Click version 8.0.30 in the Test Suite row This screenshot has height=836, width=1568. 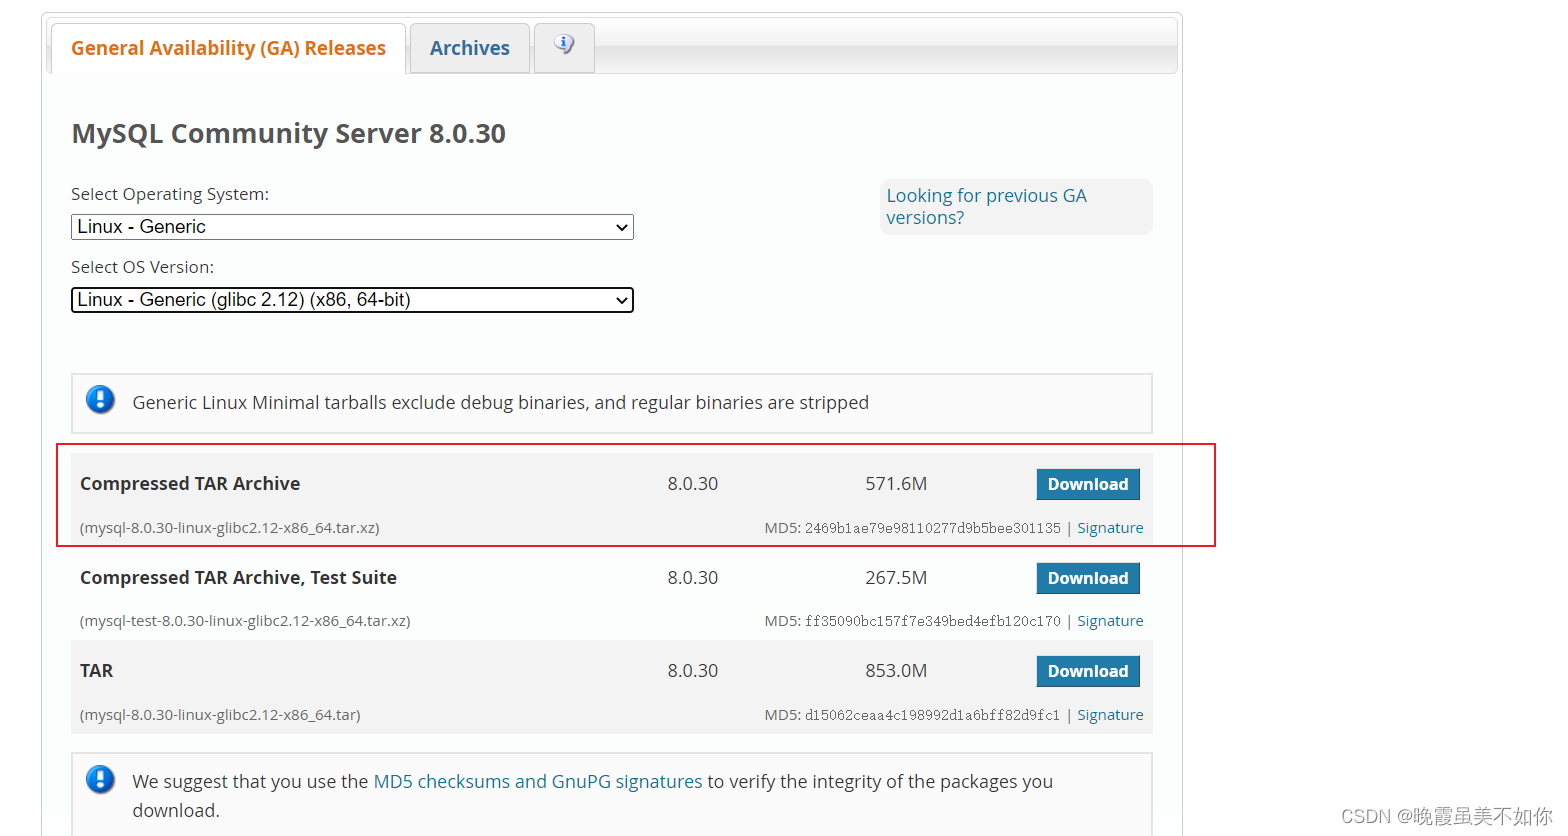(x=693, y=578)
